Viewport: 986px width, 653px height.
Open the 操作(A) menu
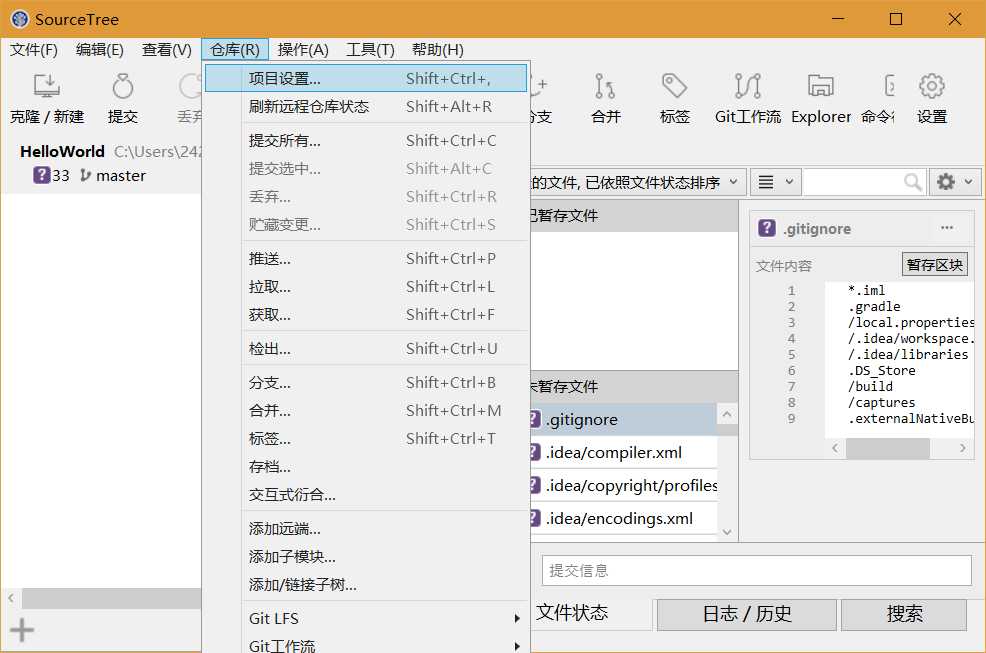click(x=303, y=50)
